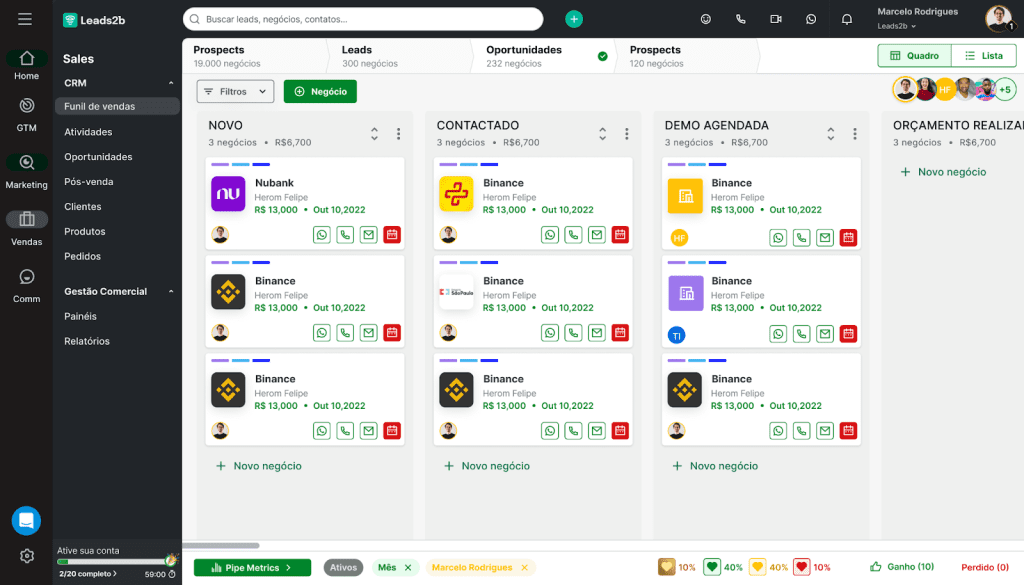The height and width of the screenshot is (585, 1024).
Task: Open the settings gear icon
Action: tap(27, 556)
